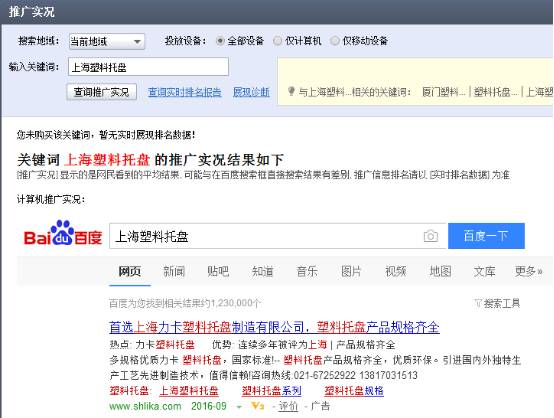
Task: Expand the 更多 tab menu
Action: (x=528, y=271)
